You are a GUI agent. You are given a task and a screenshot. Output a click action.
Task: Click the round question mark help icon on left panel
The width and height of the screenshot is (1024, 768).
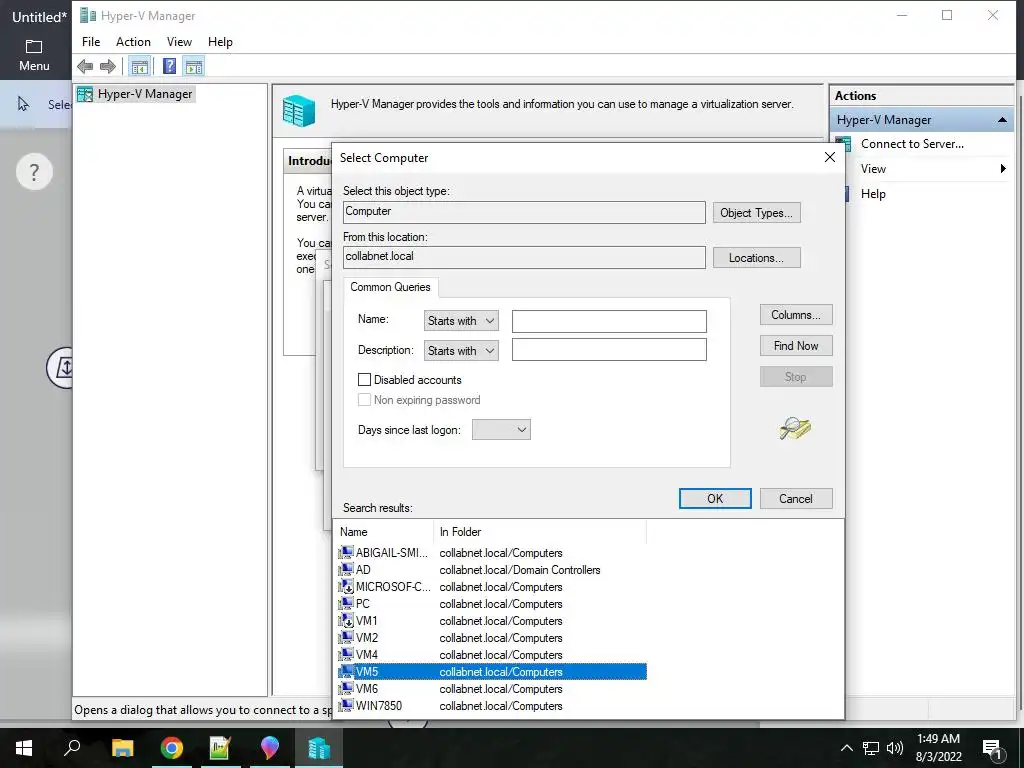pos(34,172)
